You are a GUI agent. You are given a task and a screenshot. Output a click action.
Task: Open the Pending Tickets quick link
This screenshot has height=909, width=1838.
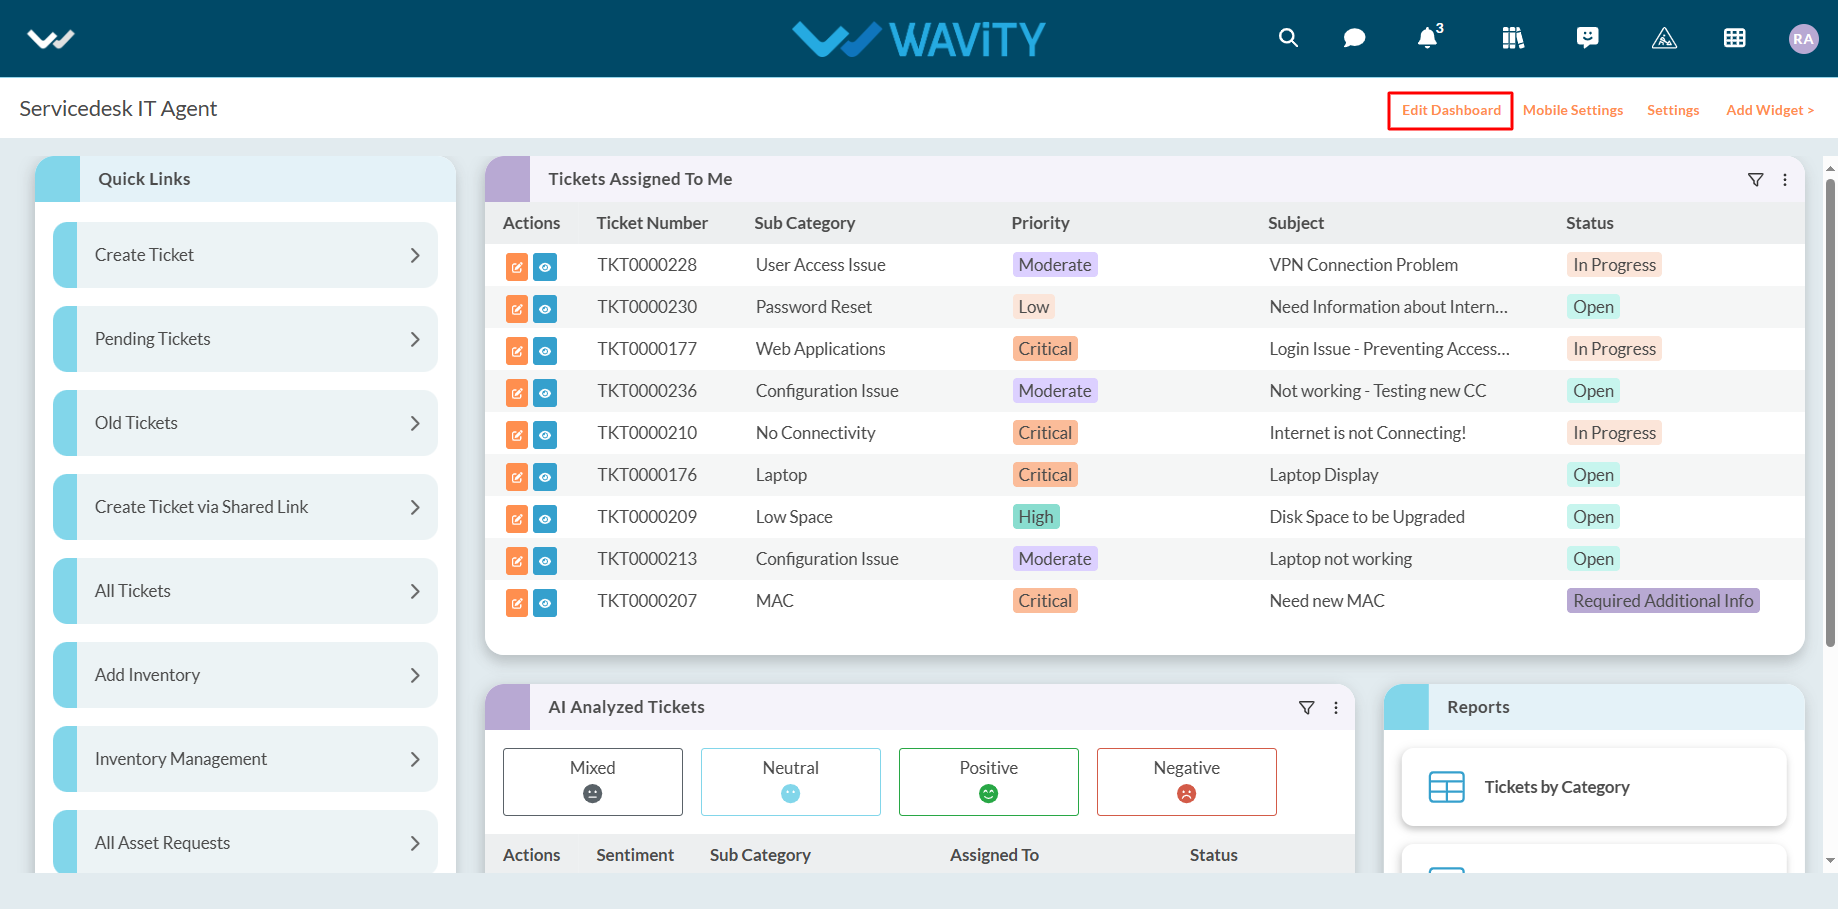[246, 339]
